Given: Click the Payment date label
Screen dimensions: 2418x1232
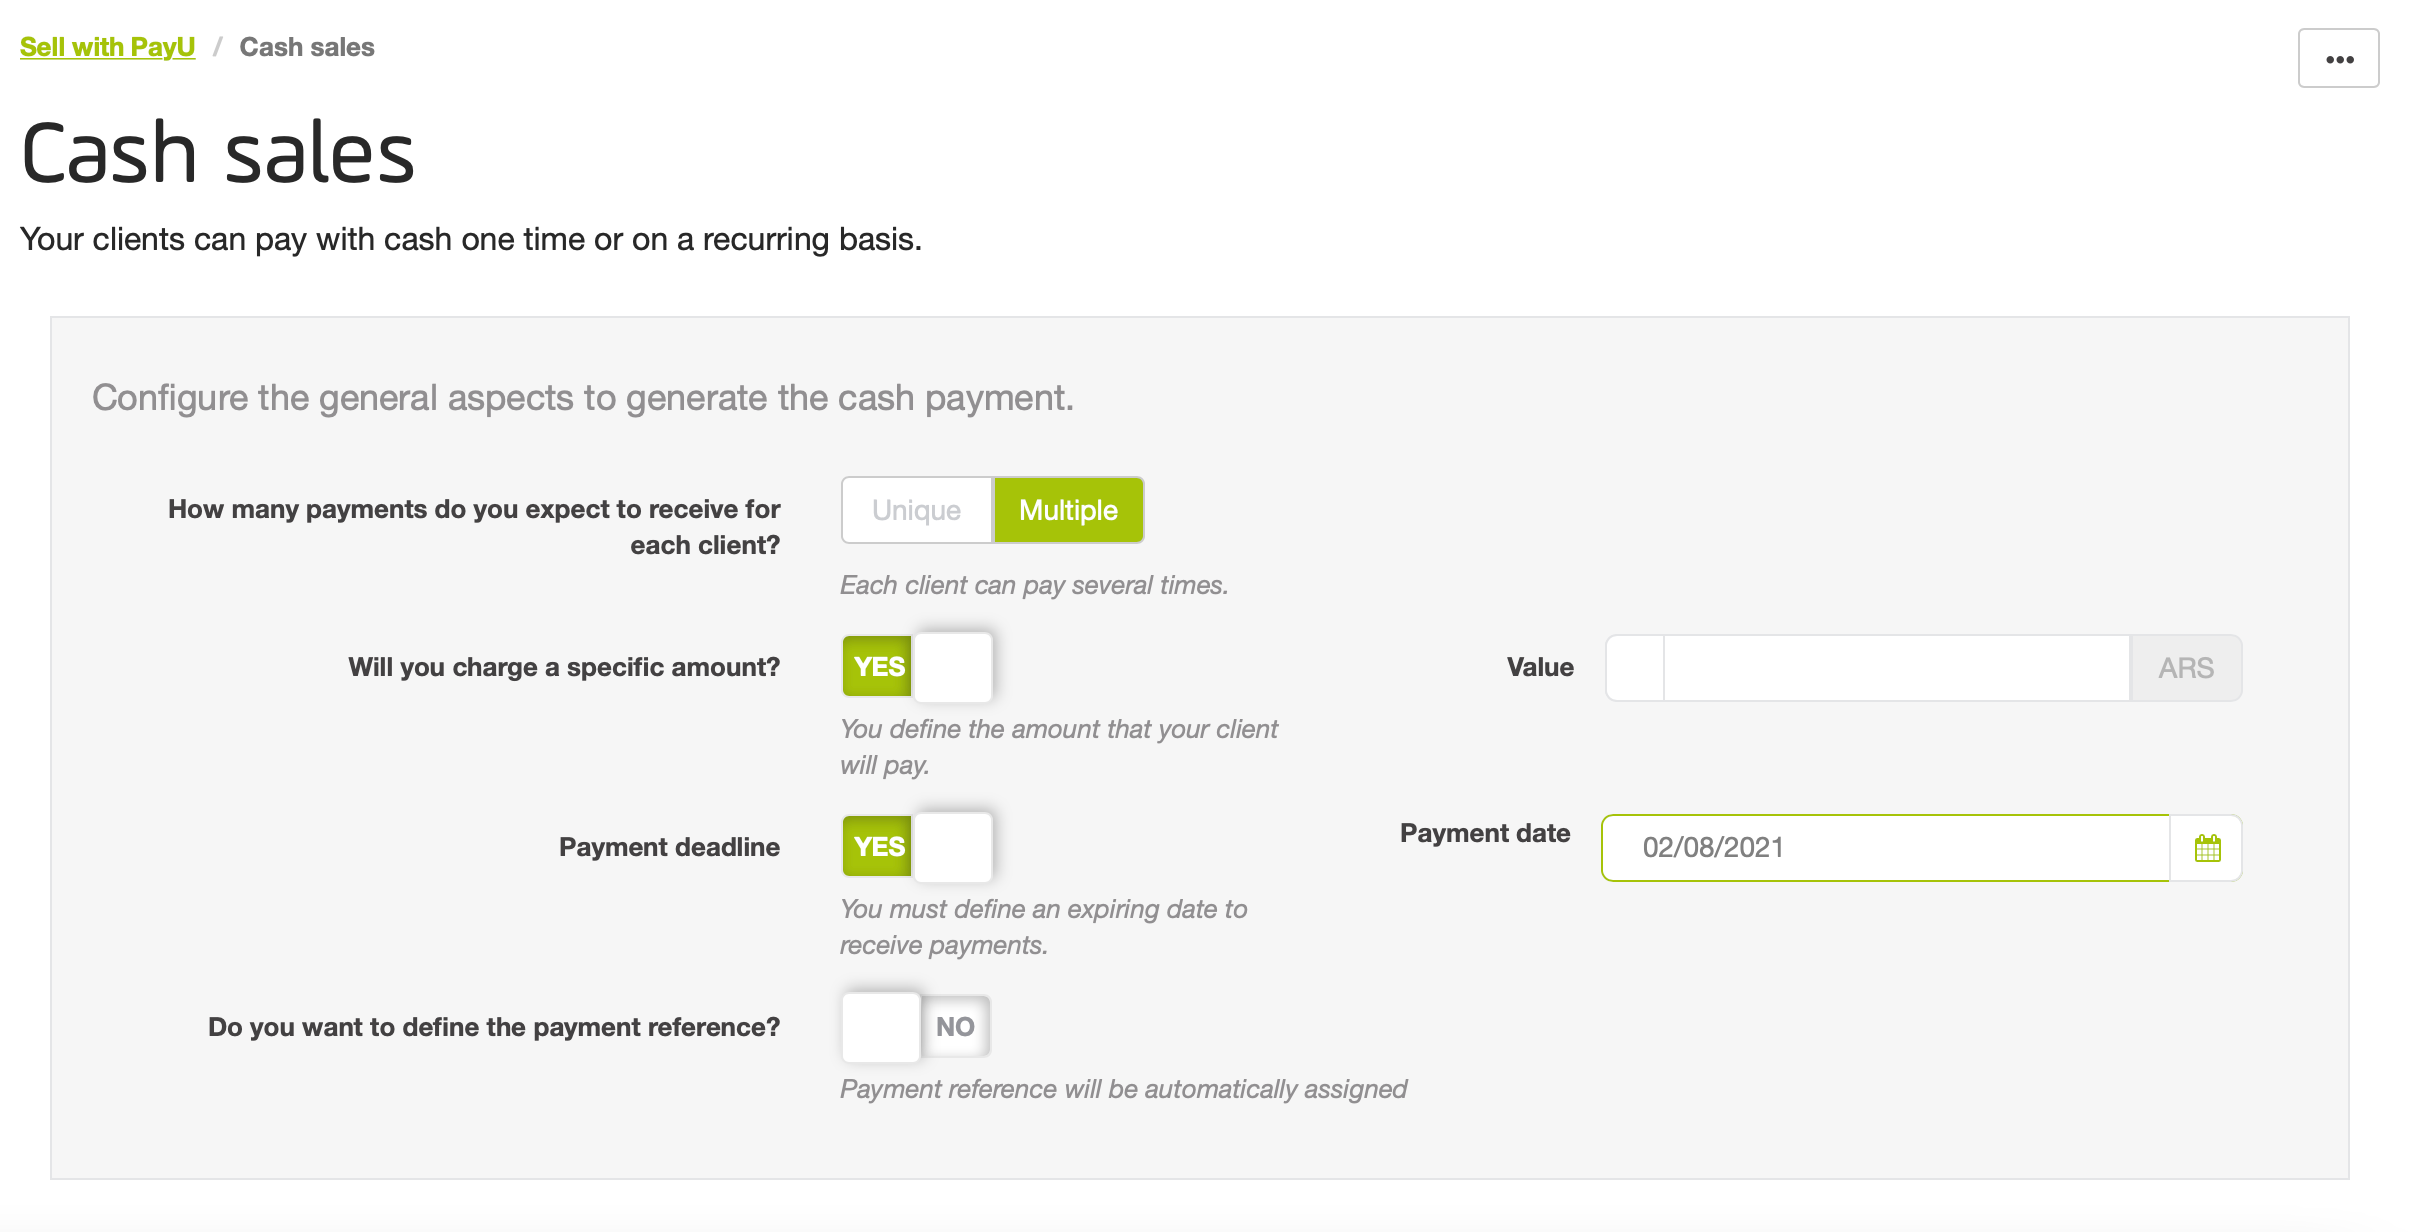Looking at the screenshot, I should pos(1485,833).
